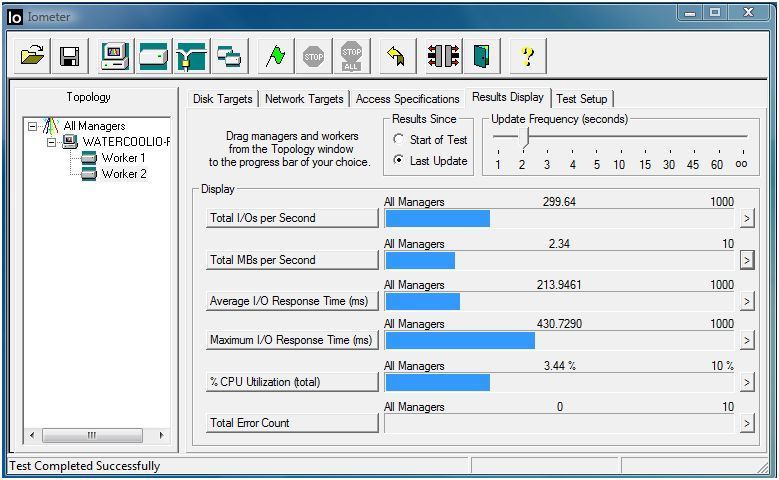
Task: Stop the current test
Action: 313,56
